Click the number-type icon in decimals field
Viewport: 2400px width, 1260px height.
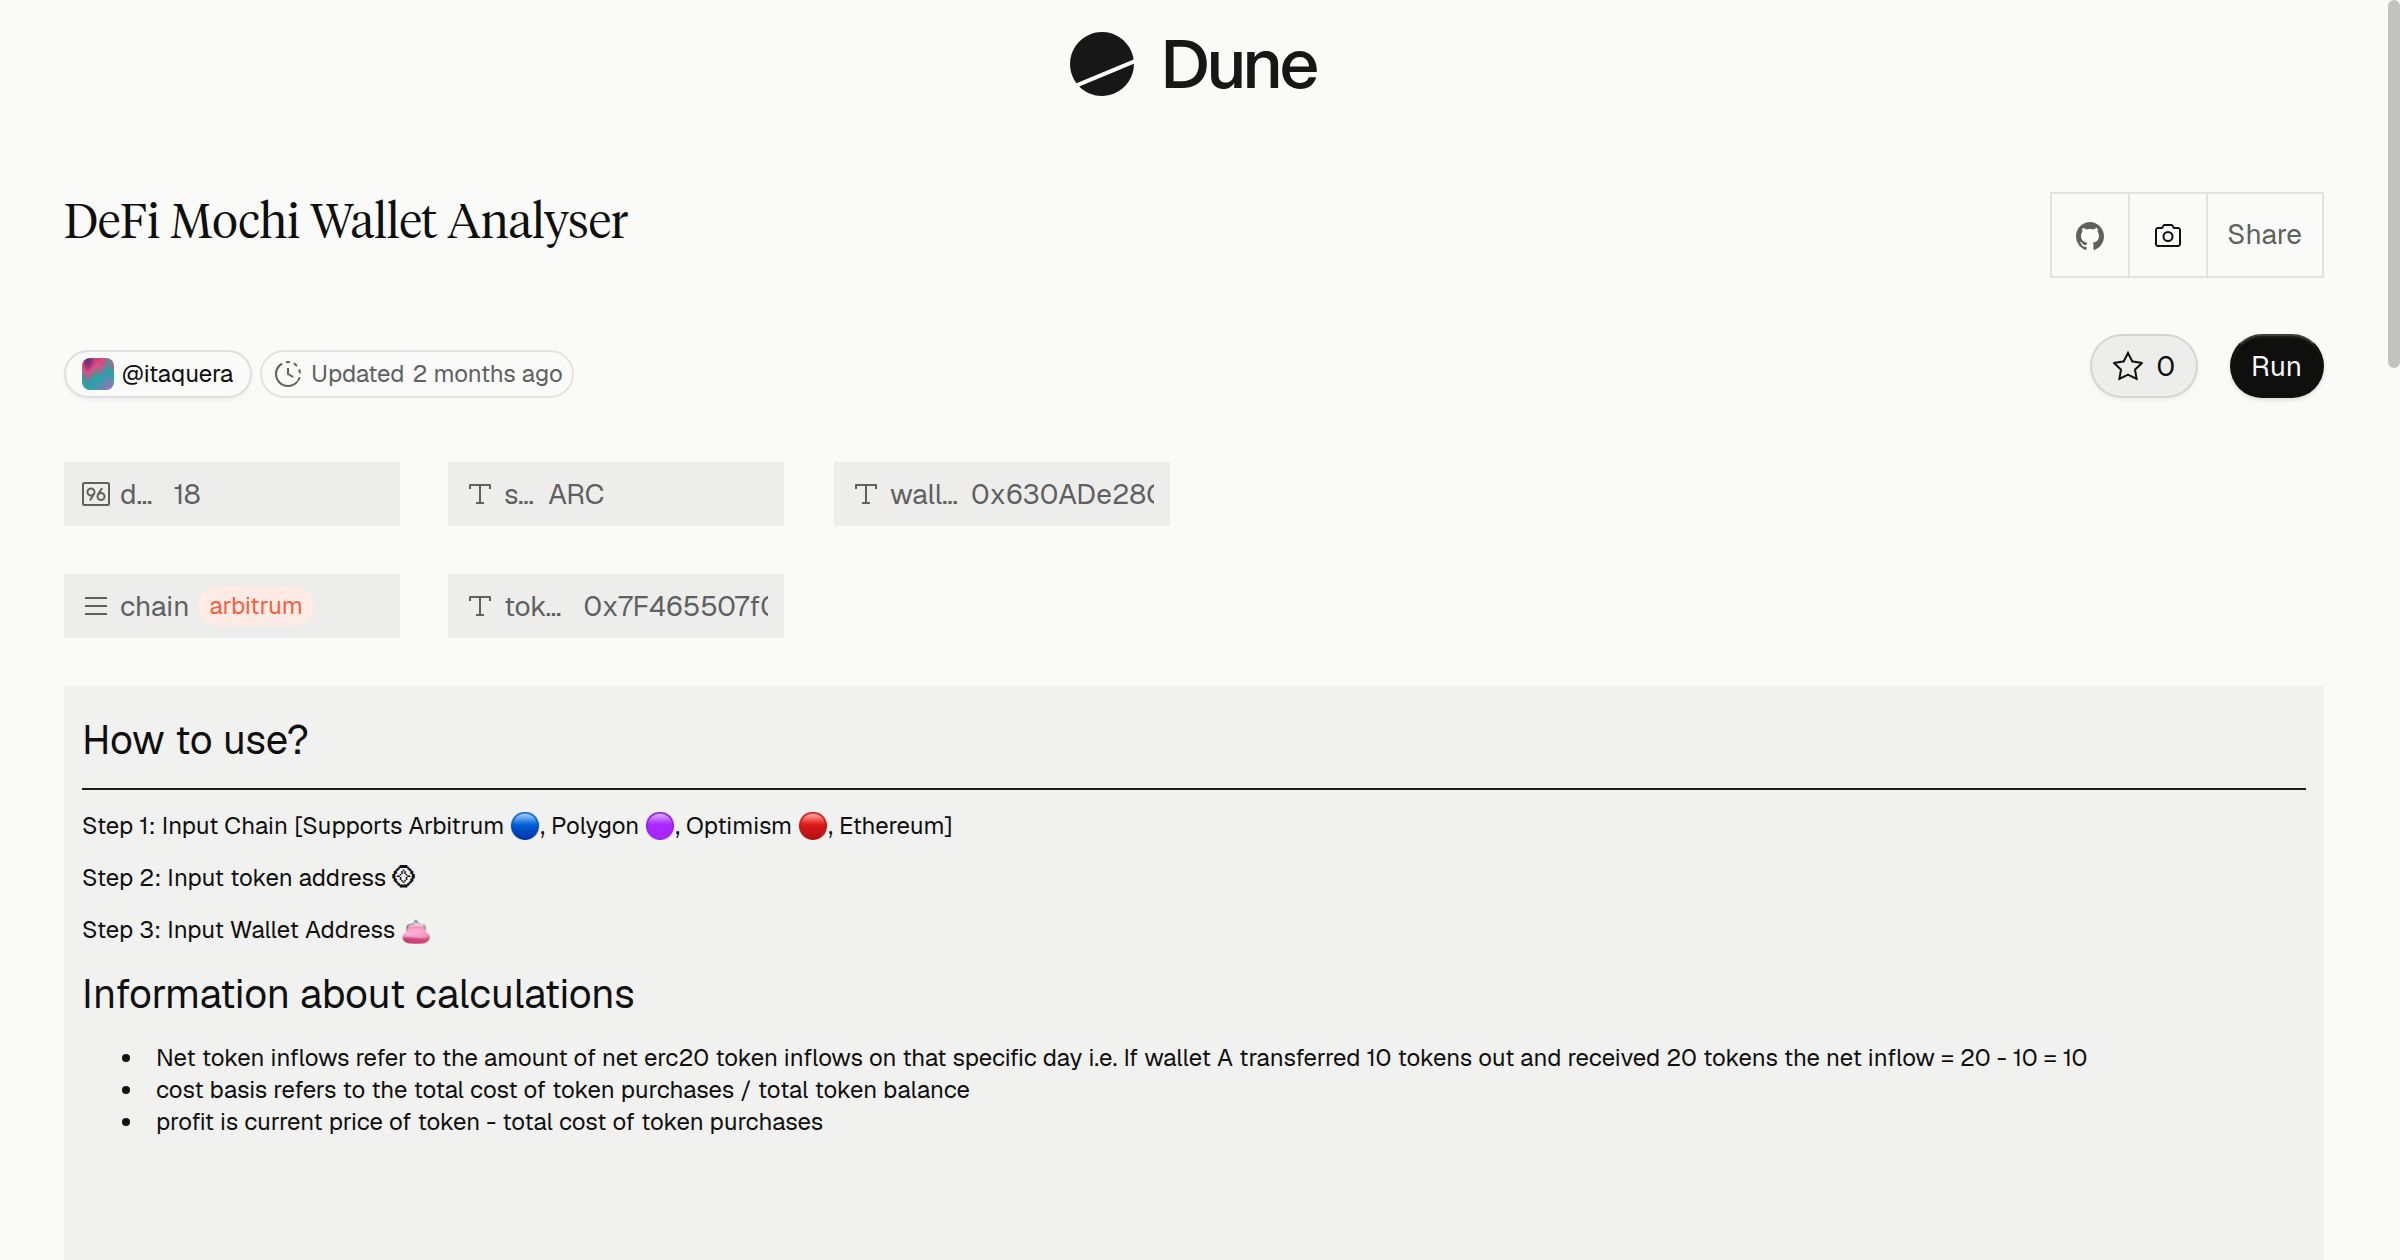(96, 494)
